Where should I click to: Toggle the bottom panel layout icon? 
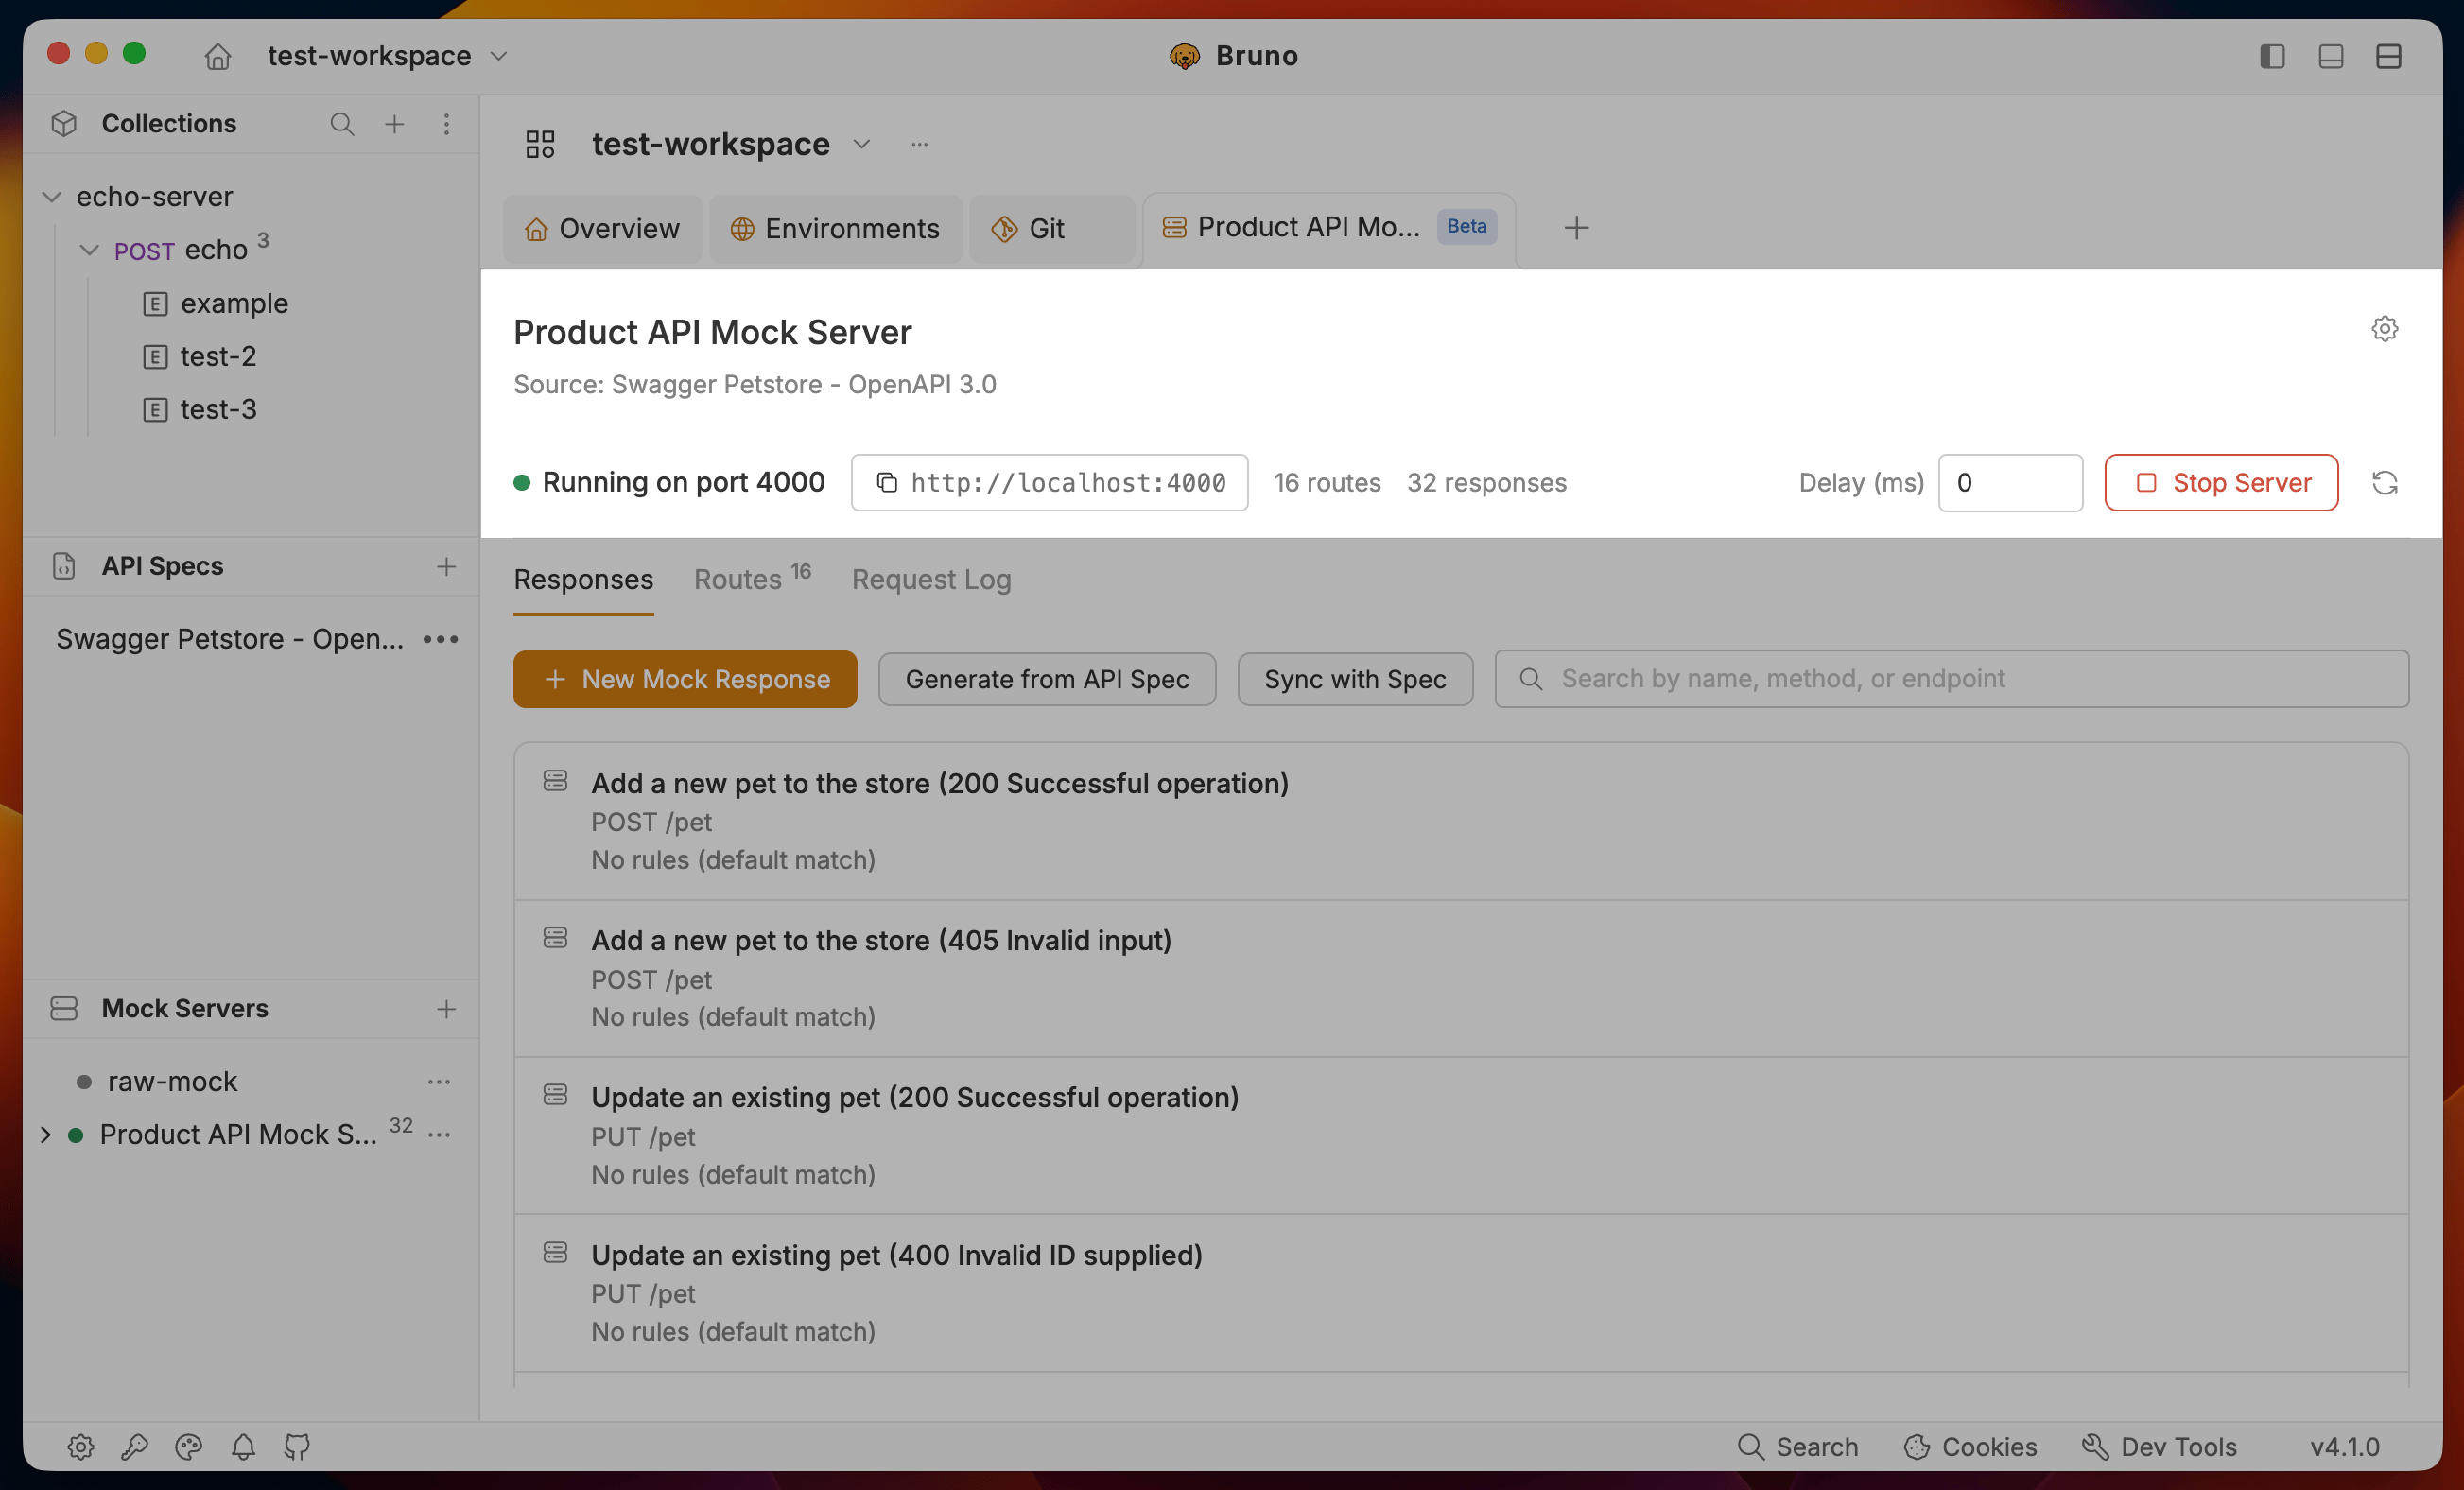pos(2330,56)
